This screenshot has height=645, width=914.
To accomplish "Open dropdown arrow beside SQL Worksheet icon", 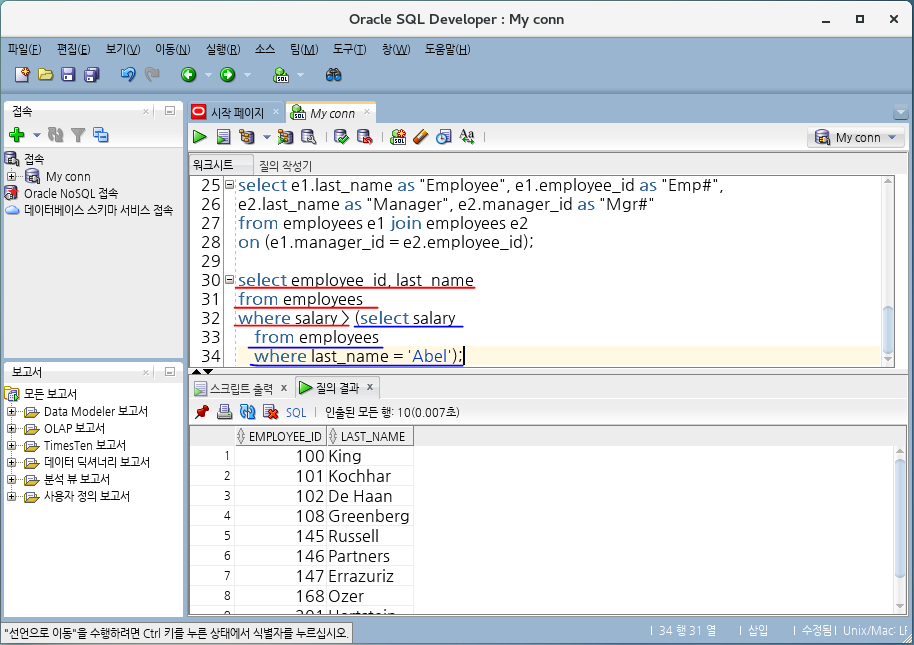I will pos(301,75).
